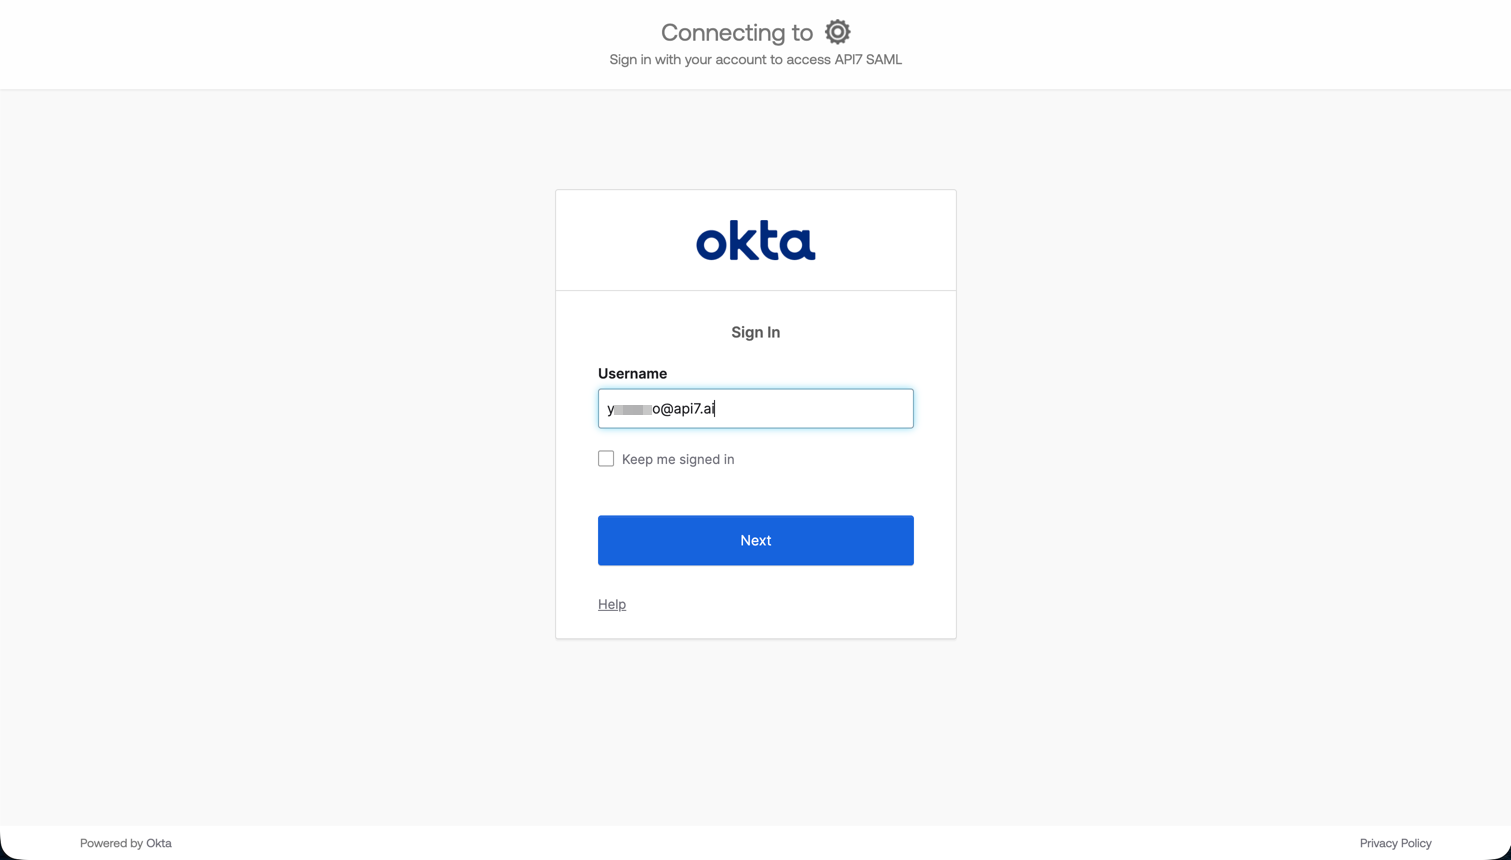1511x860 pixels.
Task: Click the Sign In heading
Action: pyautogui.click(x=755, y=331)
